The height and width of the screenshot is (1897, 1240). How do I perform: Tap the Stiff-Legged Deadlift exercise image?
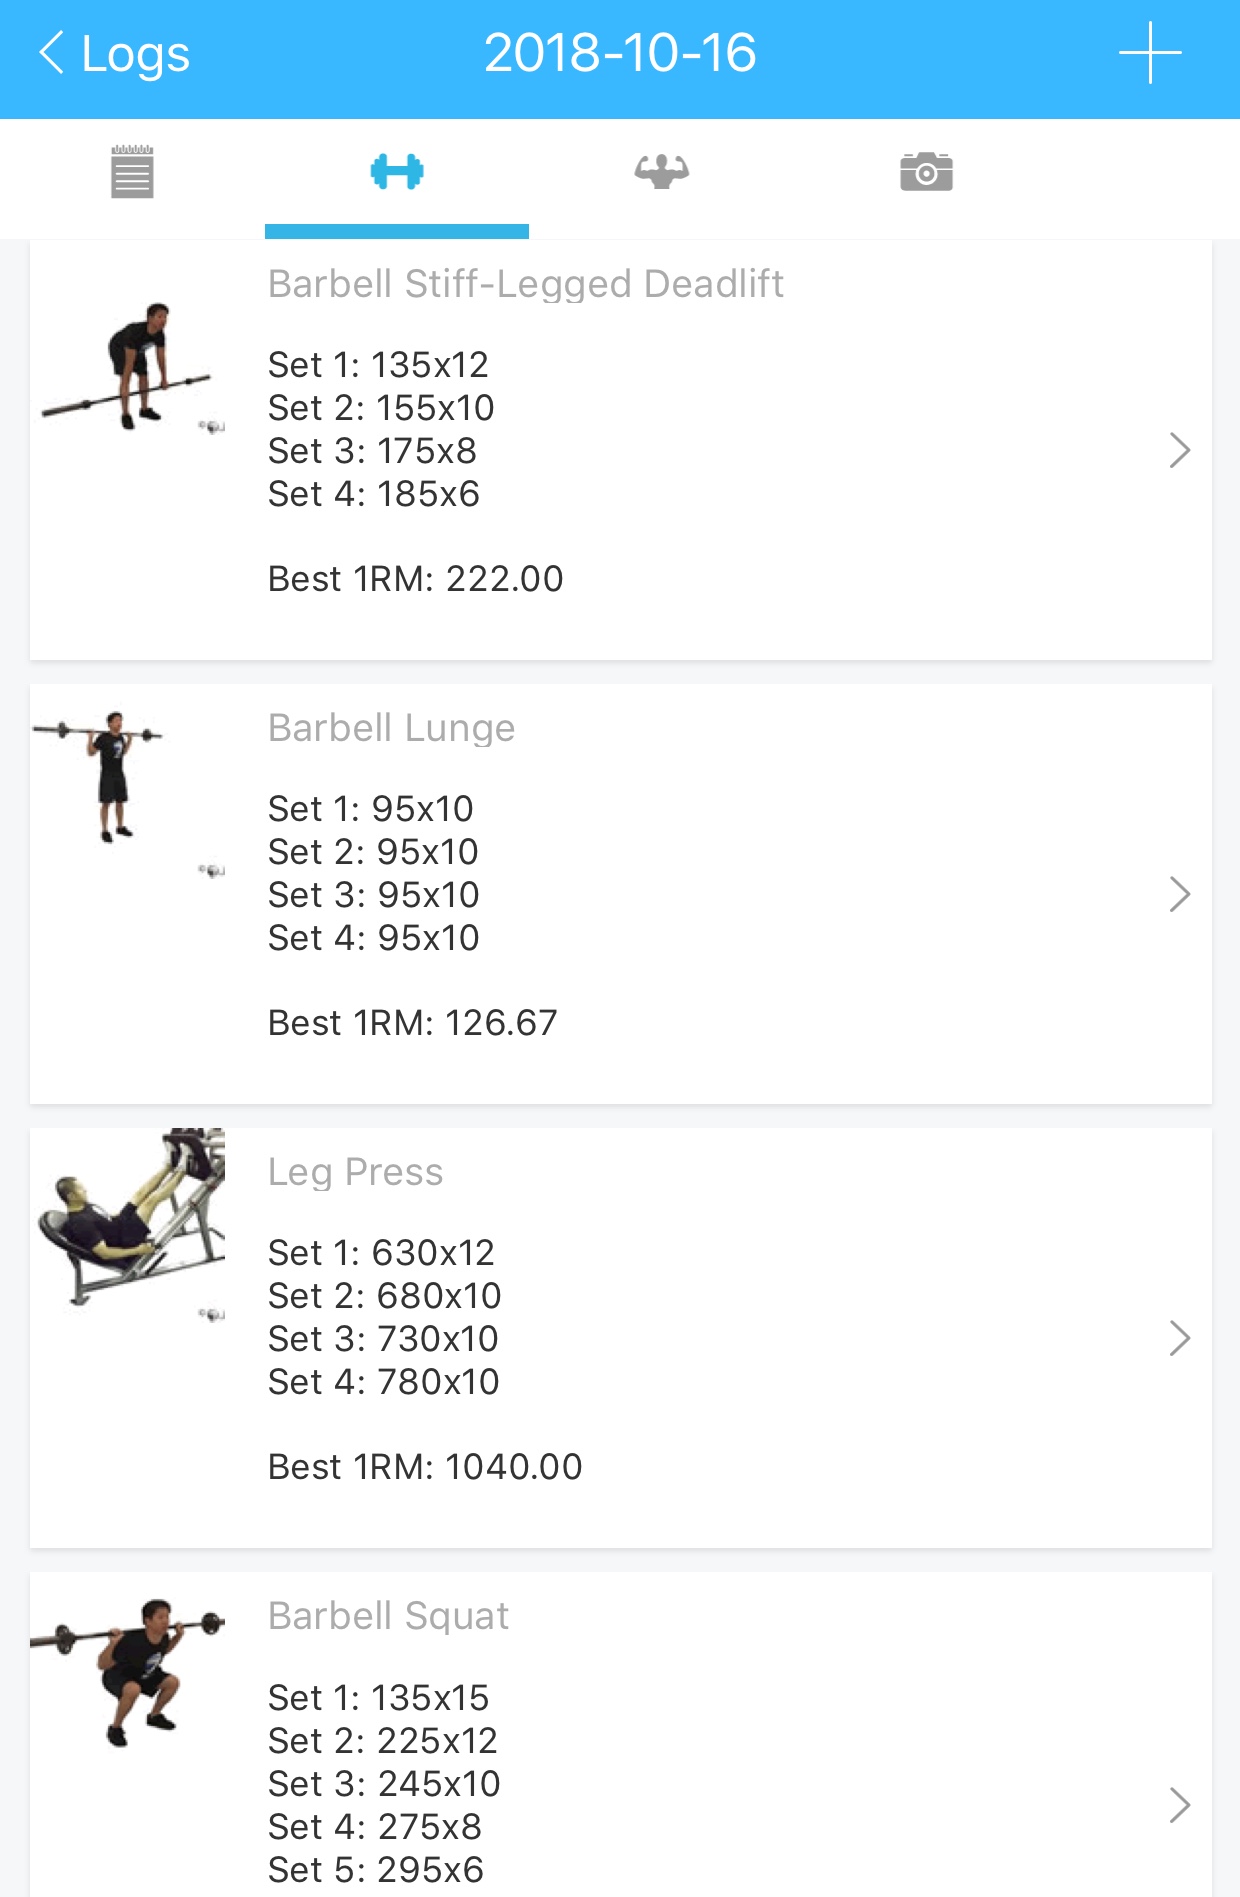click(x=130, y=367)
